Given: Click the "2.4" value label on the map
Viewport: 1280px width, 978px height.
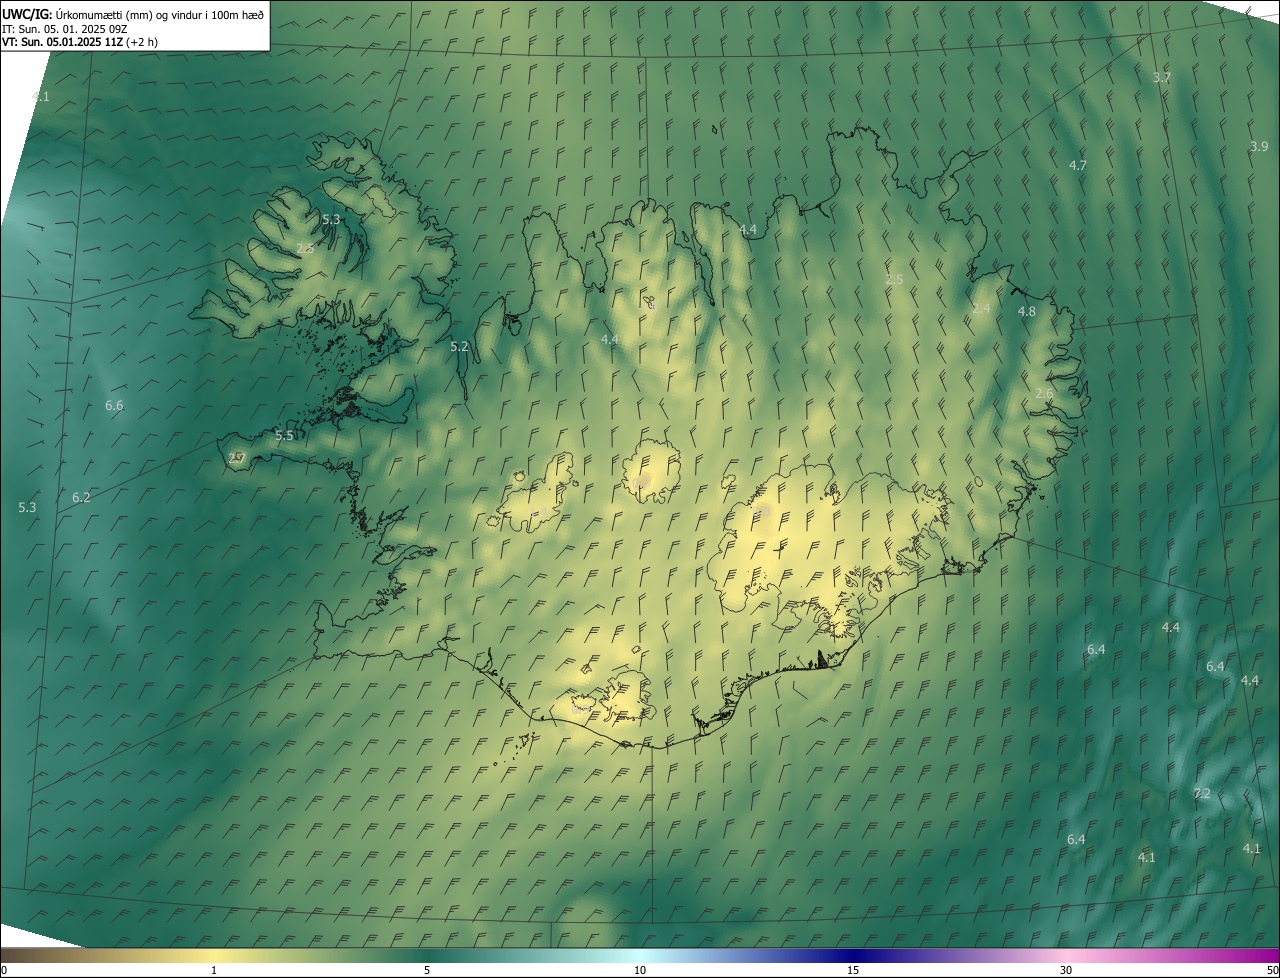Looking at the screenshot, I should [x=981, y=309].
